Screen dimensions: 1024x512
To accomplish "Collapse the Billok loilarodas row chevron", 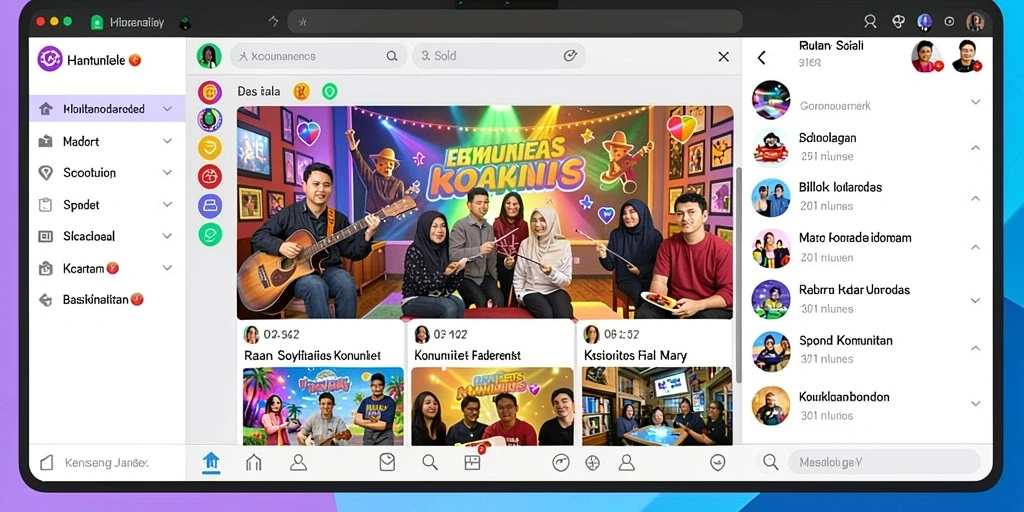I will click(976, 198).
